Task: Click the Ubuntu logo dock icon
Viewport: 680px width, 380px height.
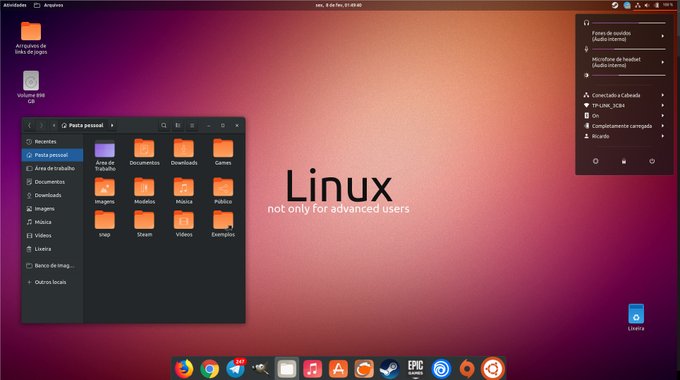Action: (x=493, y=369)
